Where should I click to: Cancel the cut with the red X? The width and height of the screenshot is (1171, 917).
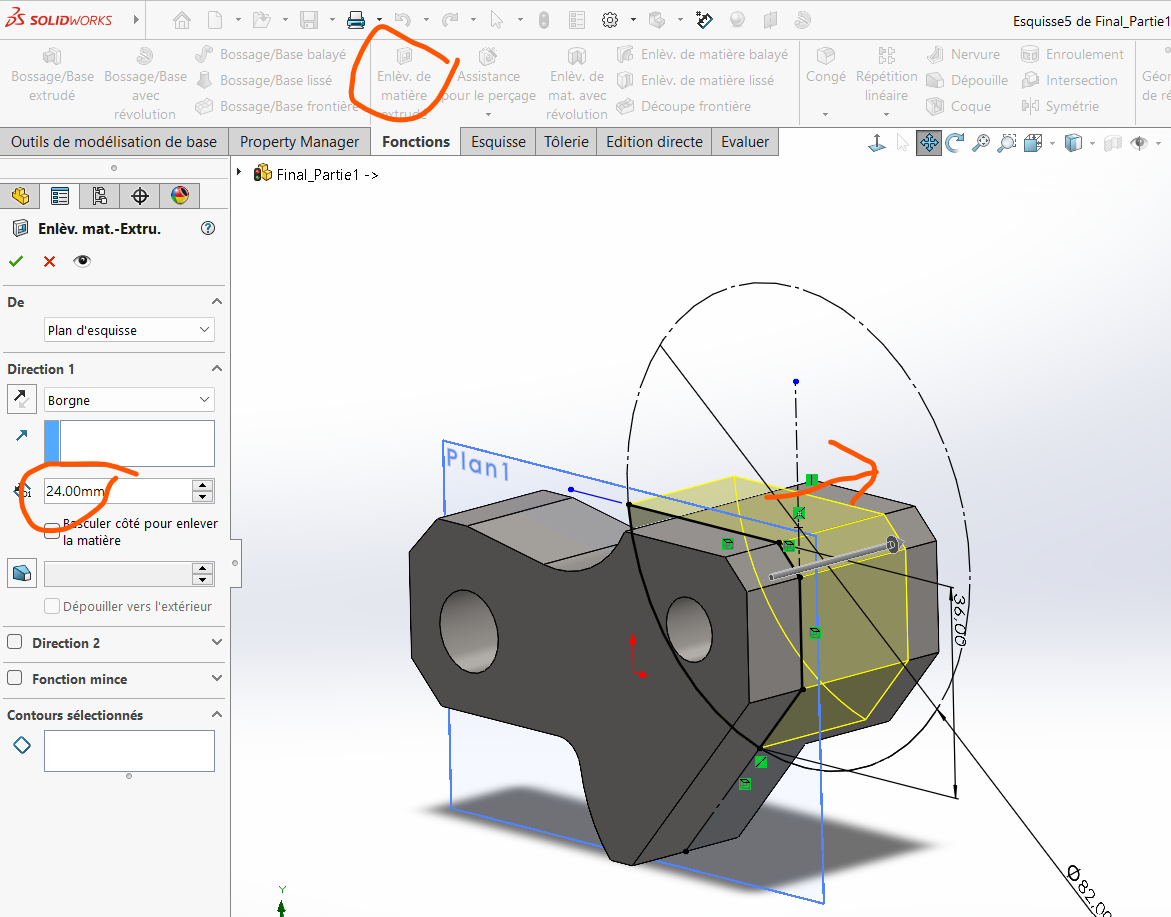[x=49, y=261]
